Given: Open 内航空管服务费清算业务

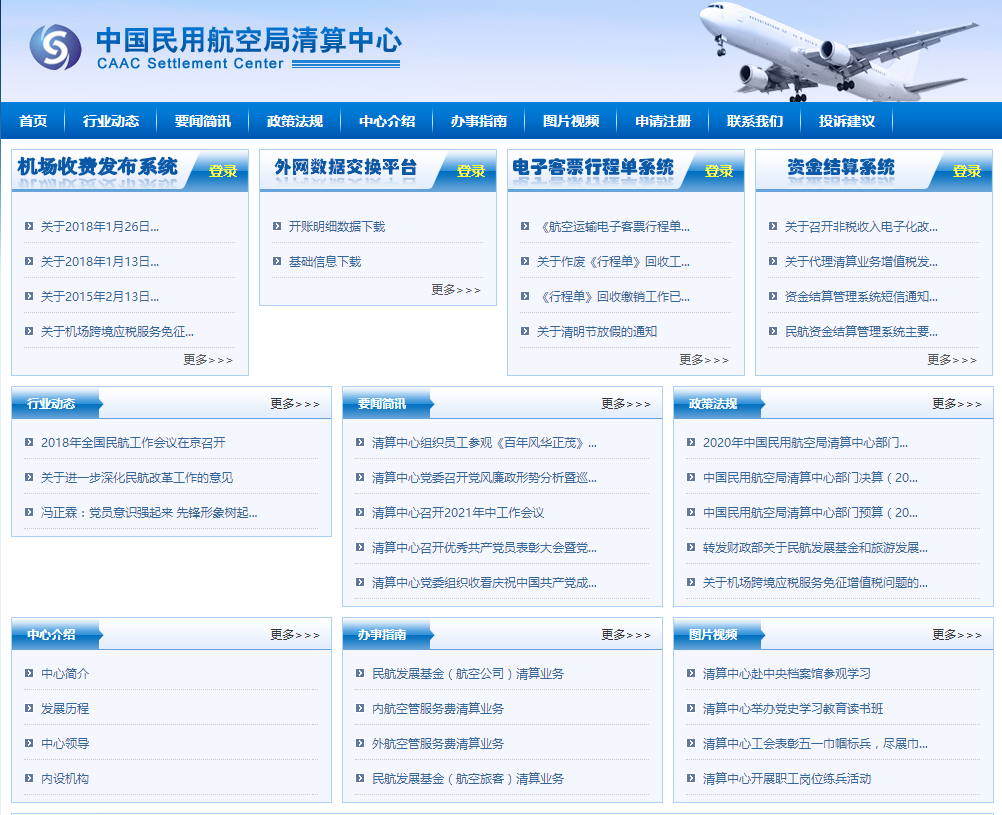Looking at the screenshot, I should click(x=438, y=709).
